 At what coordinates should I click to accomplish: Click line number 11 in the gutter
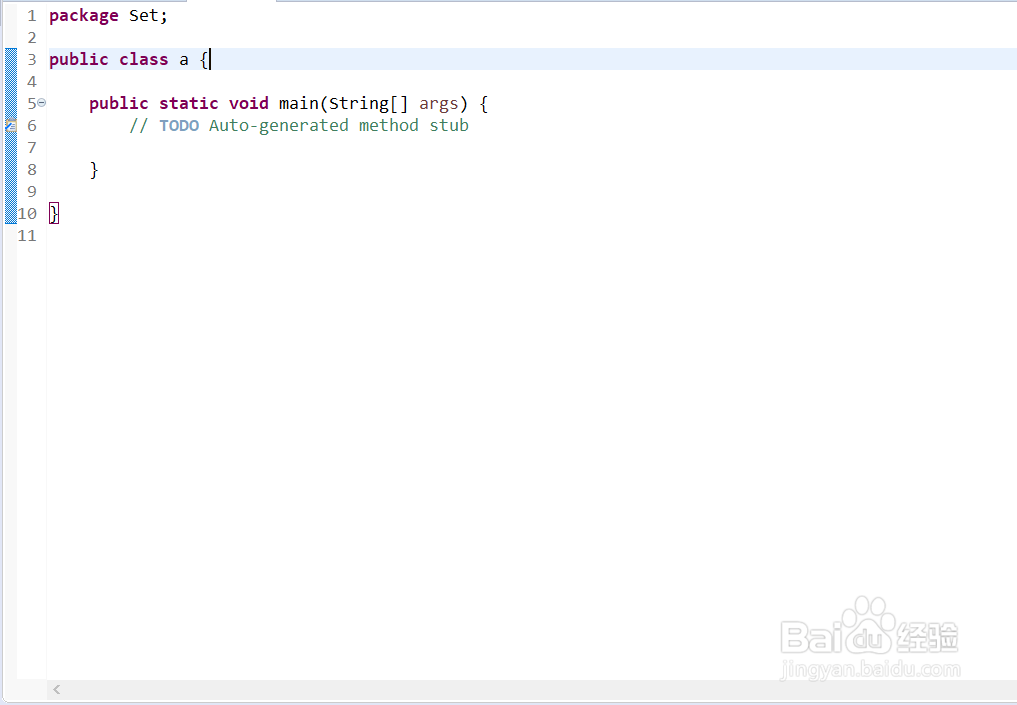(27, 235)
